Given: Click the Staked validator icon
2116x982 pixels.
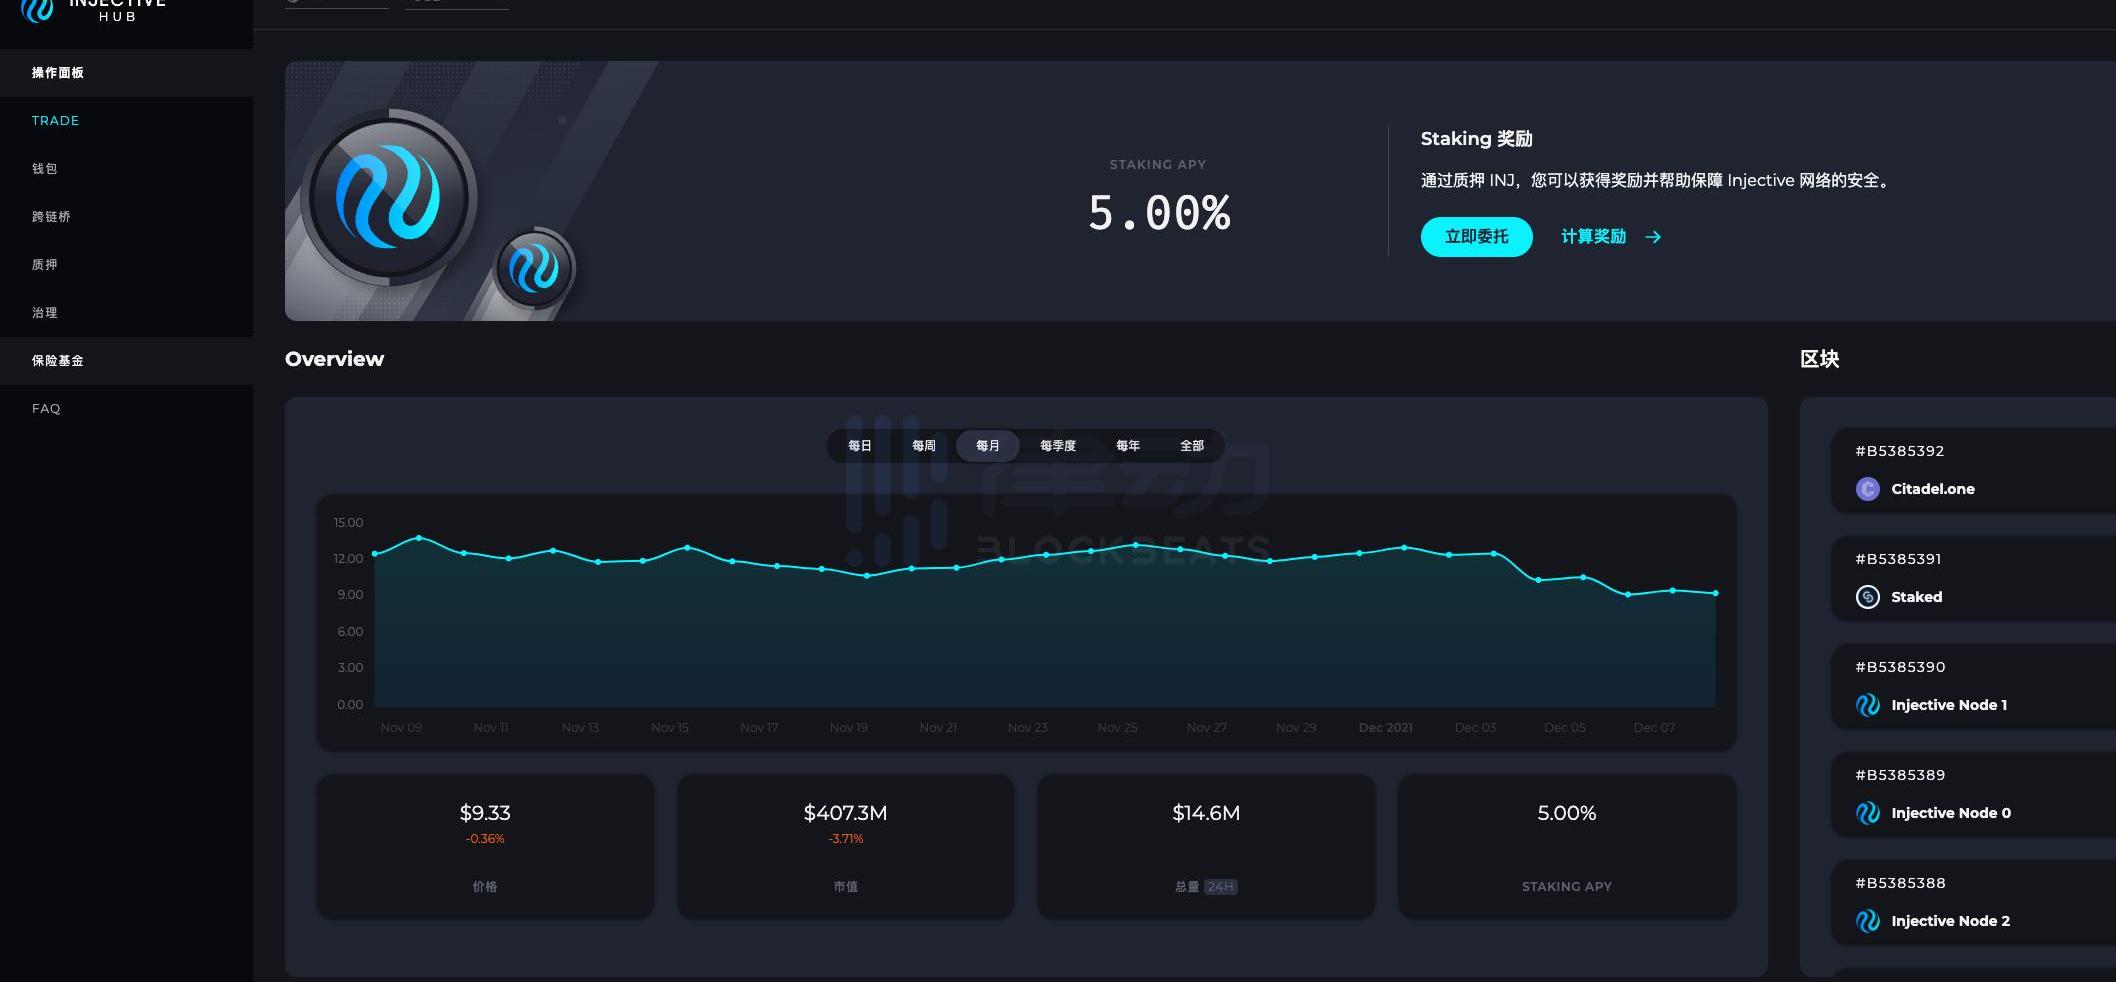Looking at the screenshot, I should pyautogui.click(x=1867, y=597).
